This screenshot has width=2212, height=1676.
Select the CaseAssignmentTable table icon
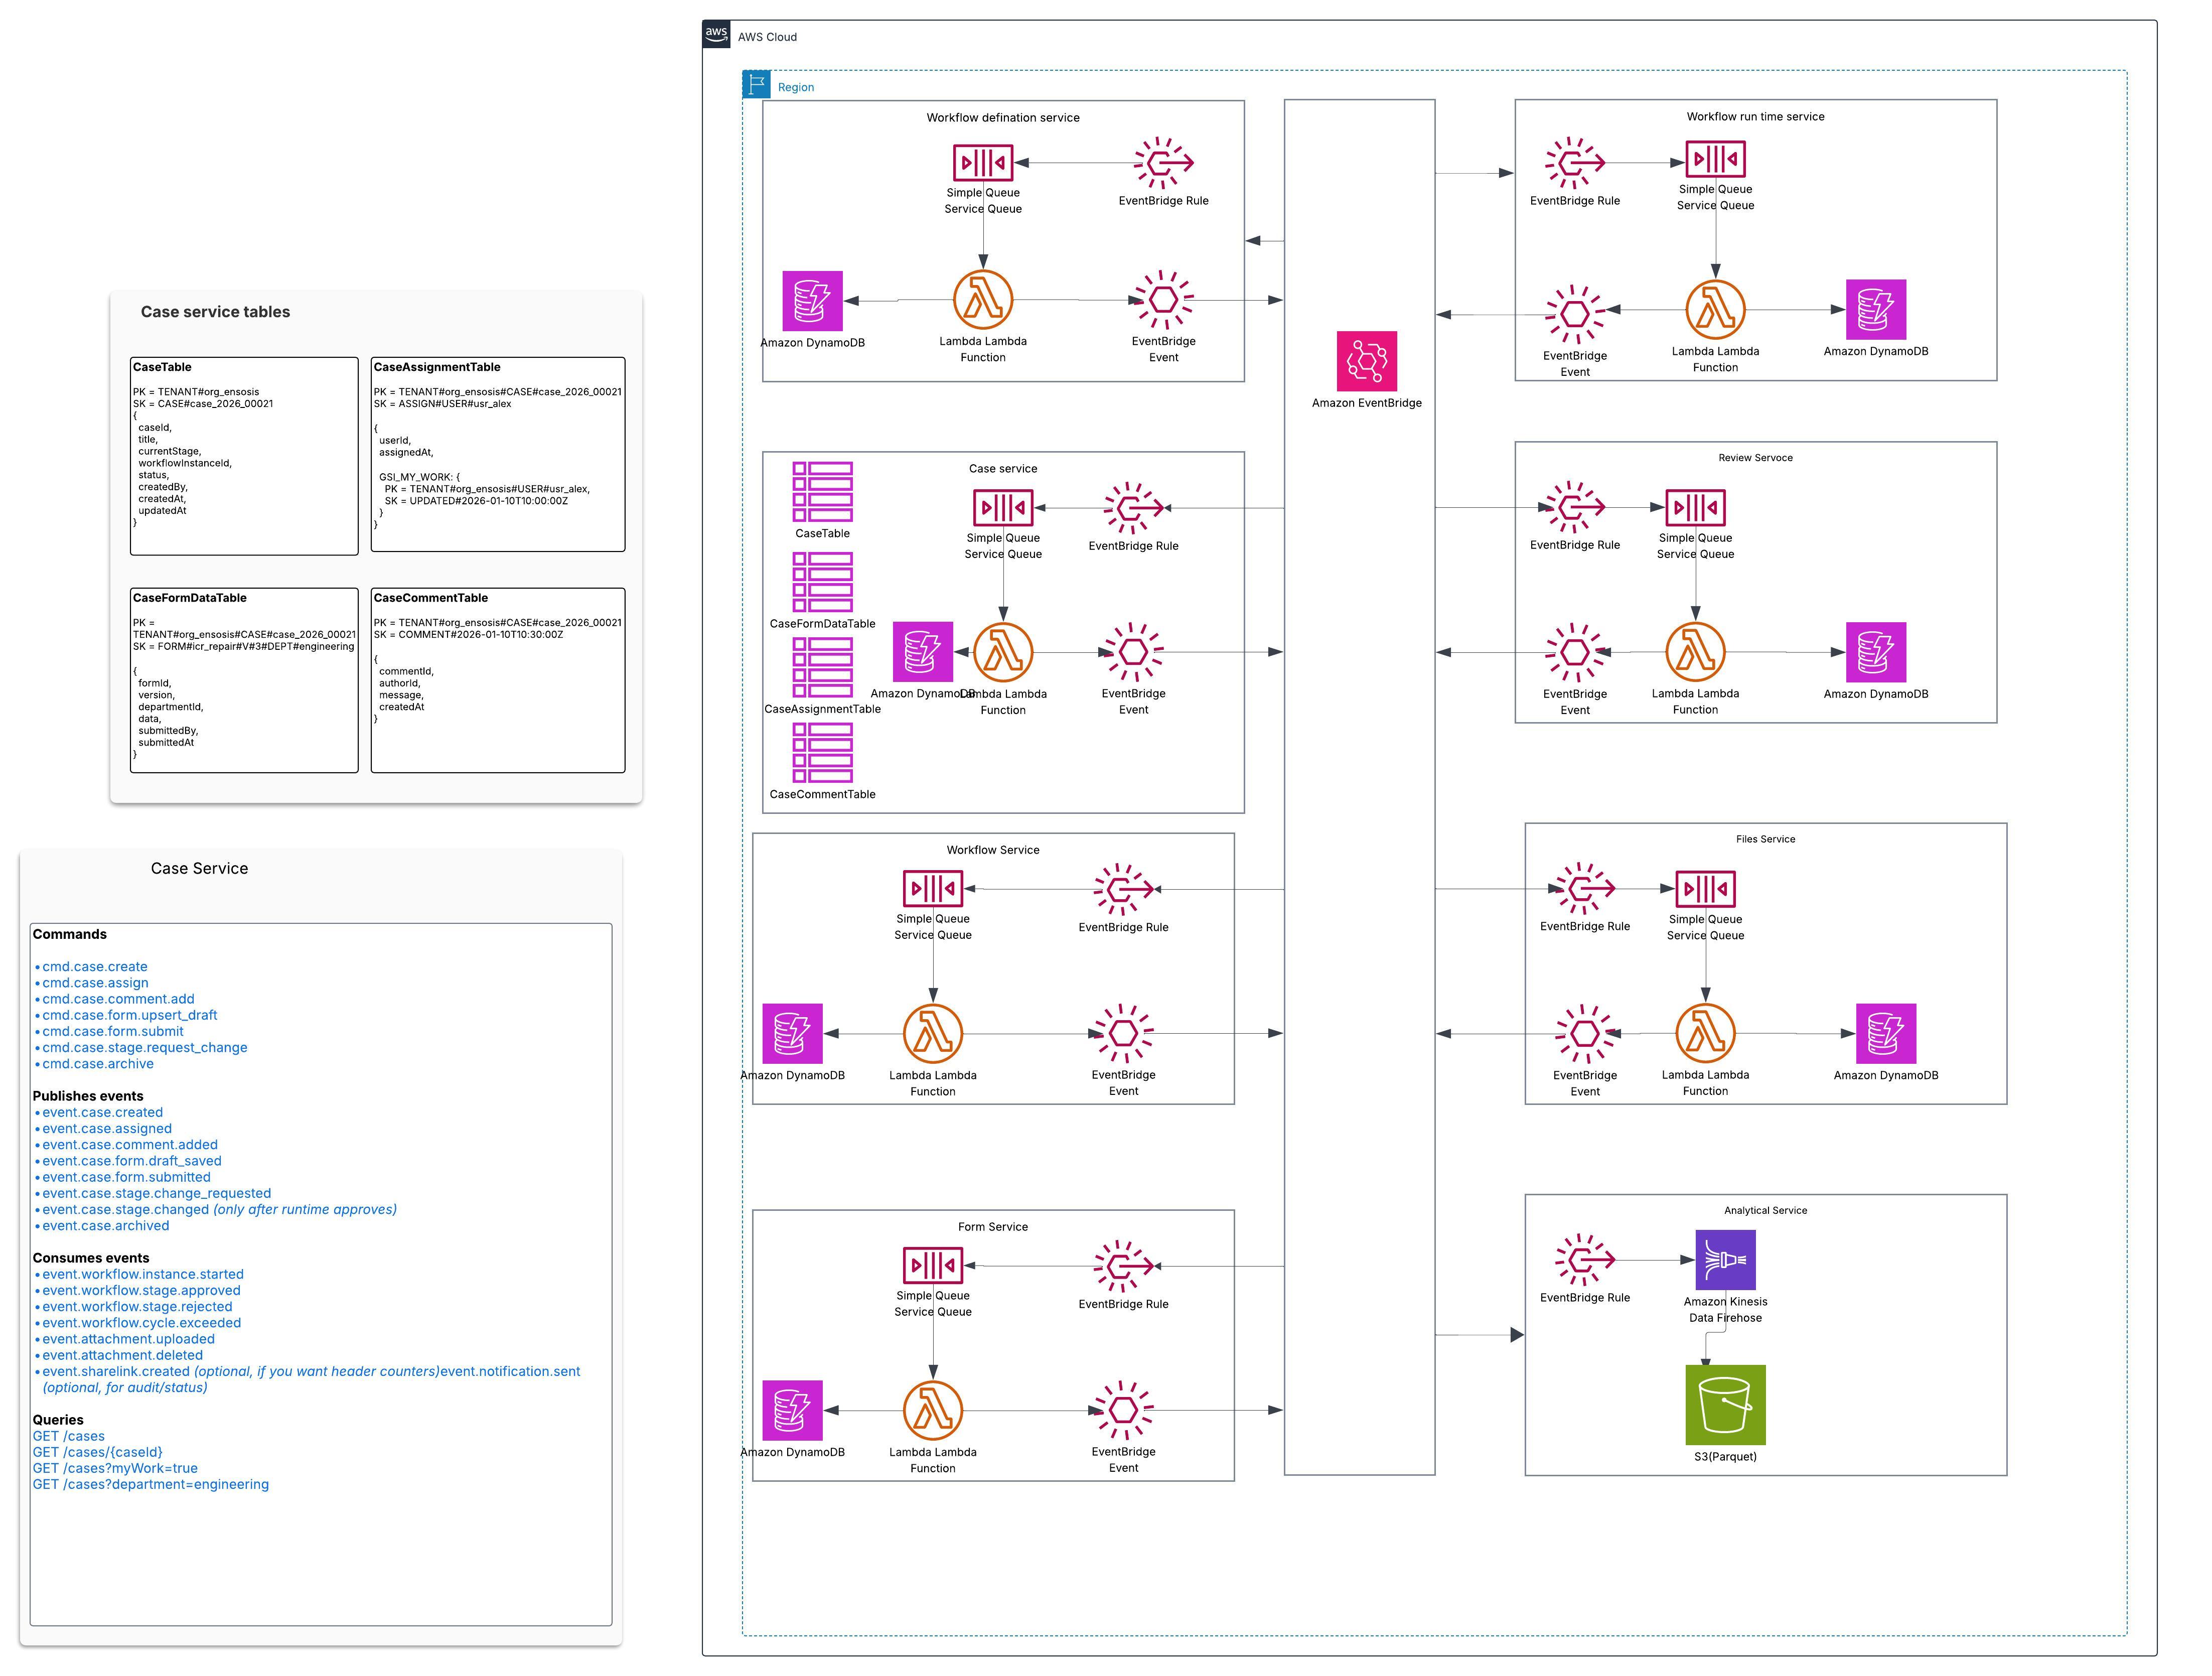tap(822, 667)
